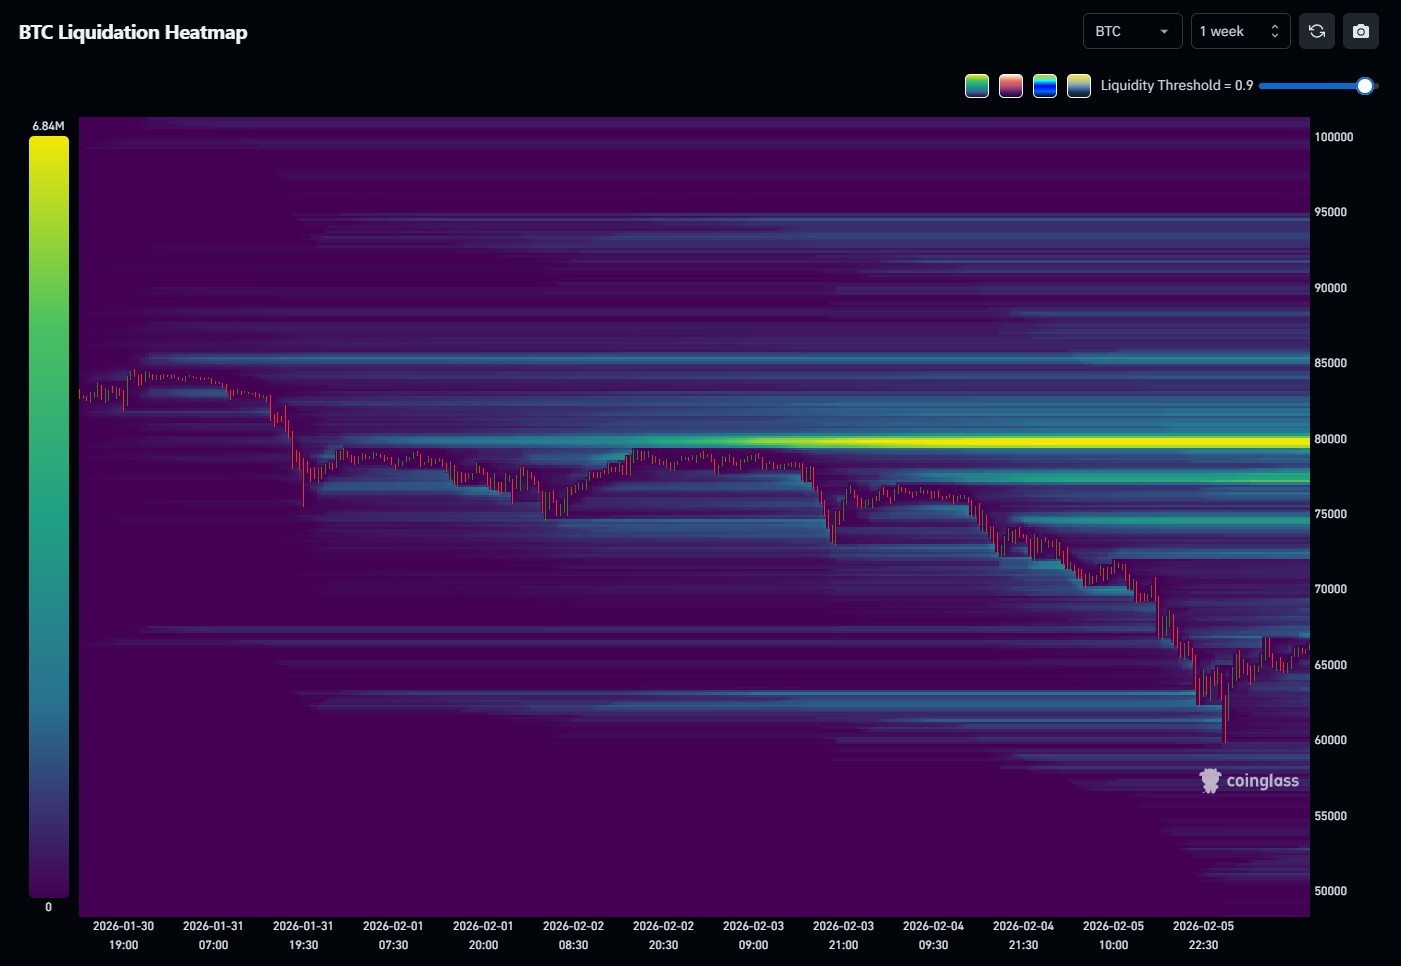Click the BTC Liquidation Heatmap title
This screenshot has height=966, width=1401.
133,32
